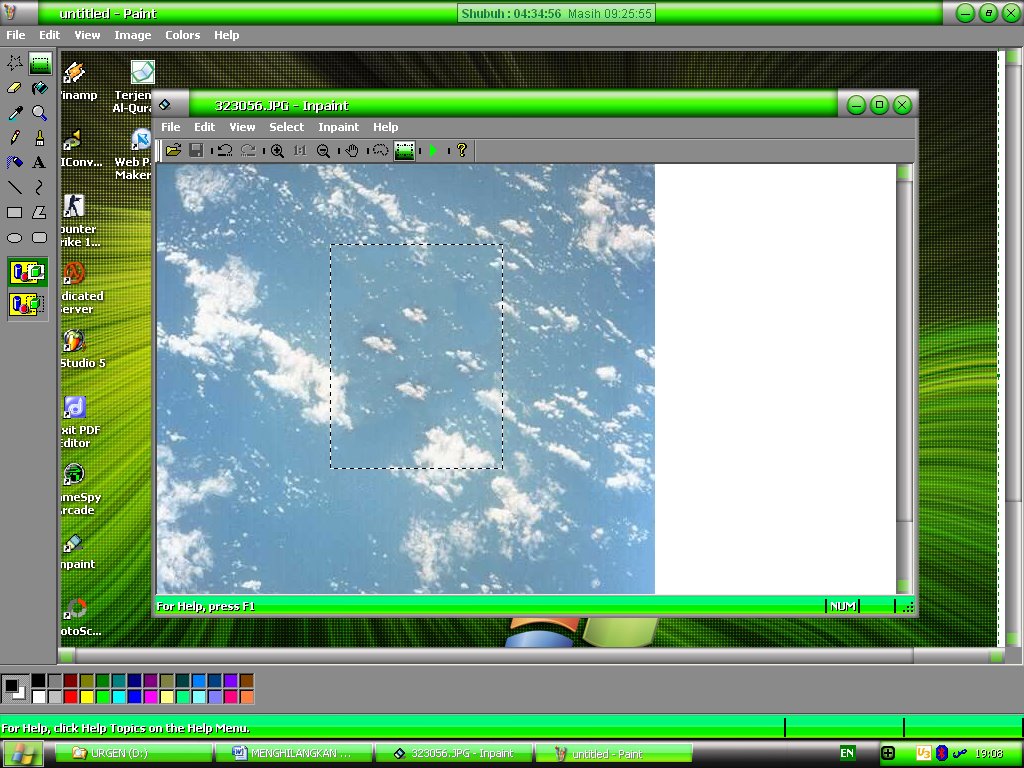1024x768 pixels.
Task: Pick the Pick Color eyedropper tool
Action: (x=14, y=113)
